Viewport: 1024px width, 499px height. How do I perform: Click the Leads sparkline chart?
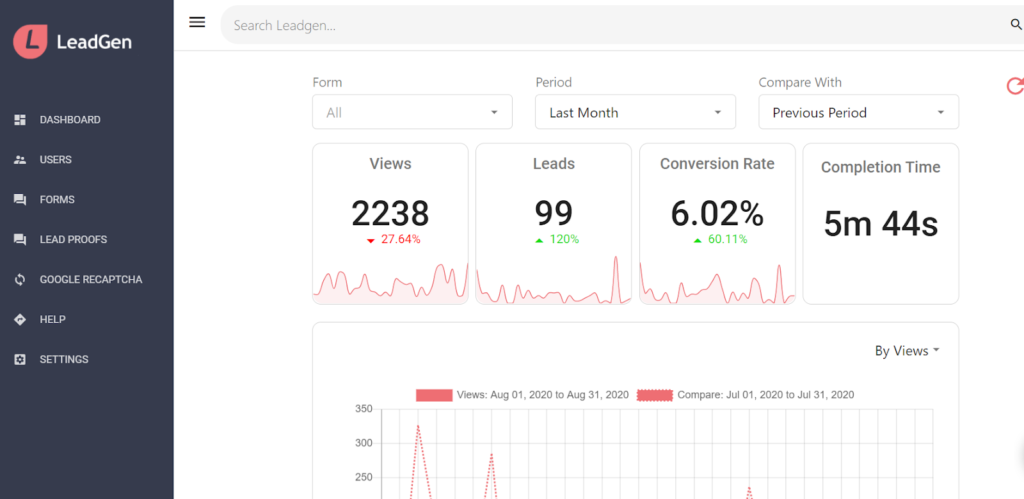[x=554, y=281]
